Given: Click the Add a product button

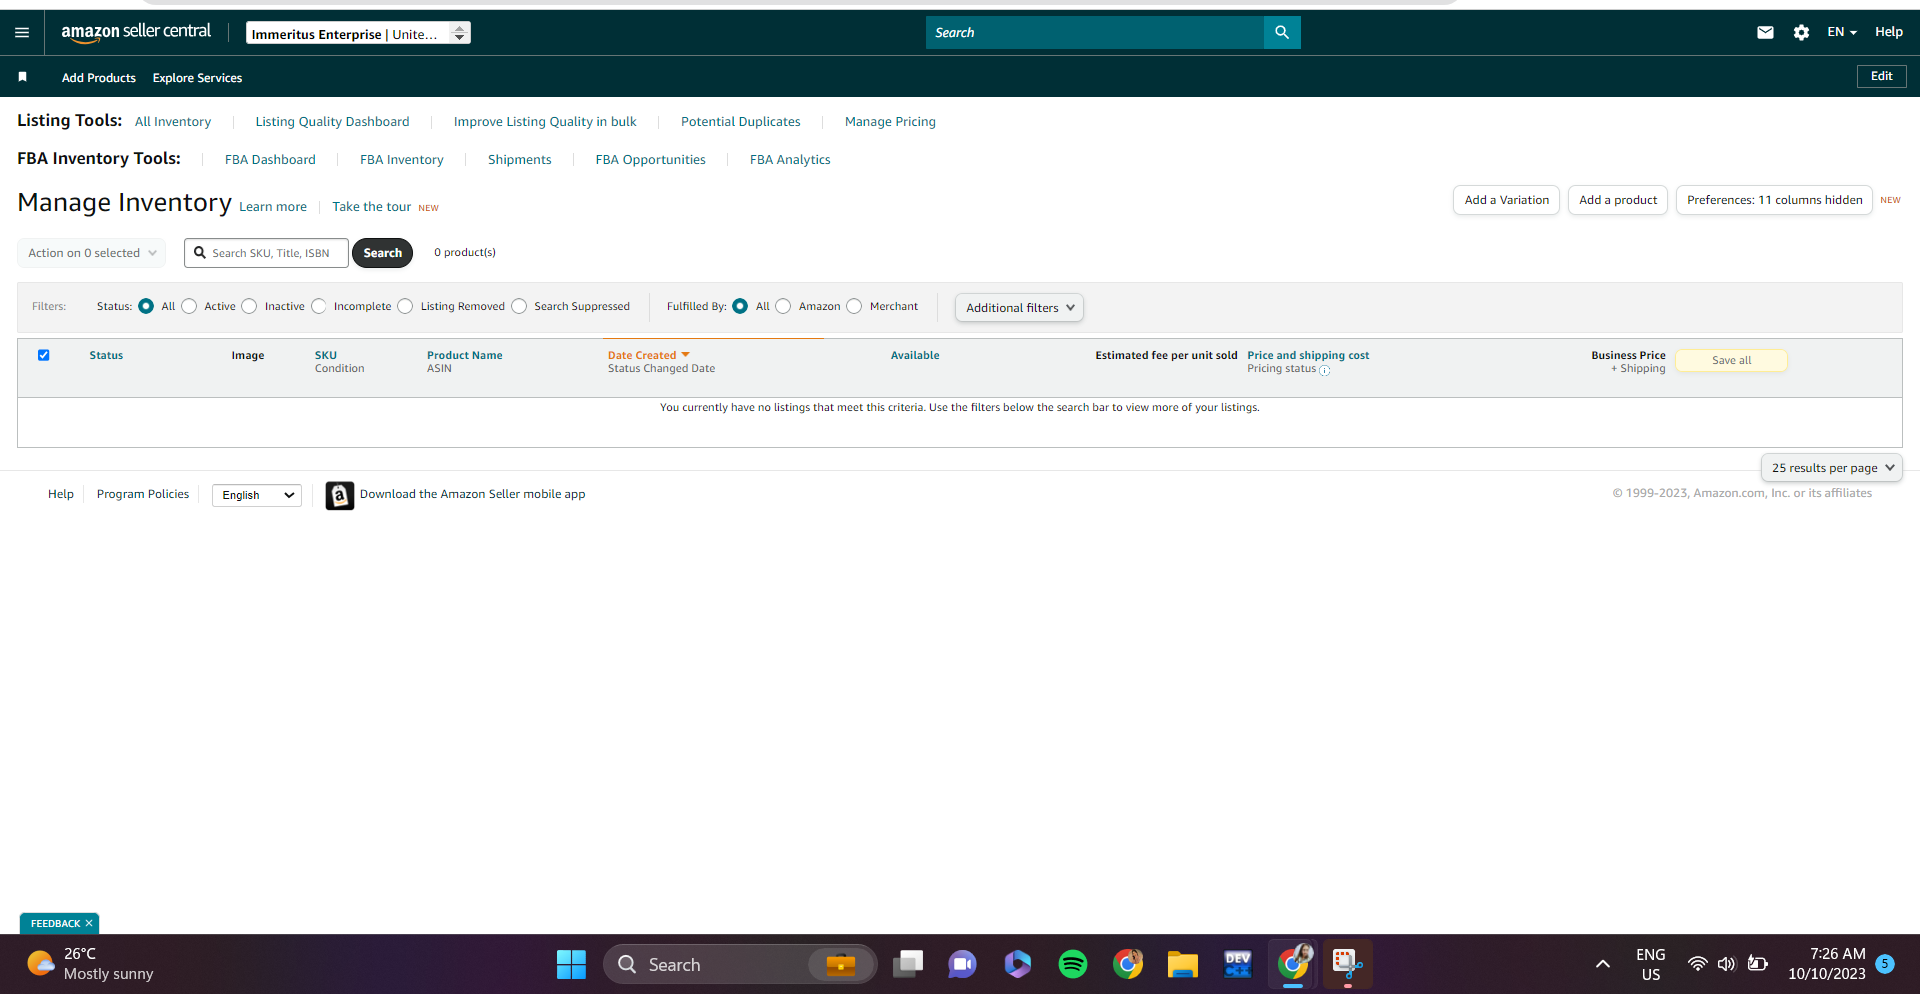Looking at the screenshot, I should [1618, 200].
